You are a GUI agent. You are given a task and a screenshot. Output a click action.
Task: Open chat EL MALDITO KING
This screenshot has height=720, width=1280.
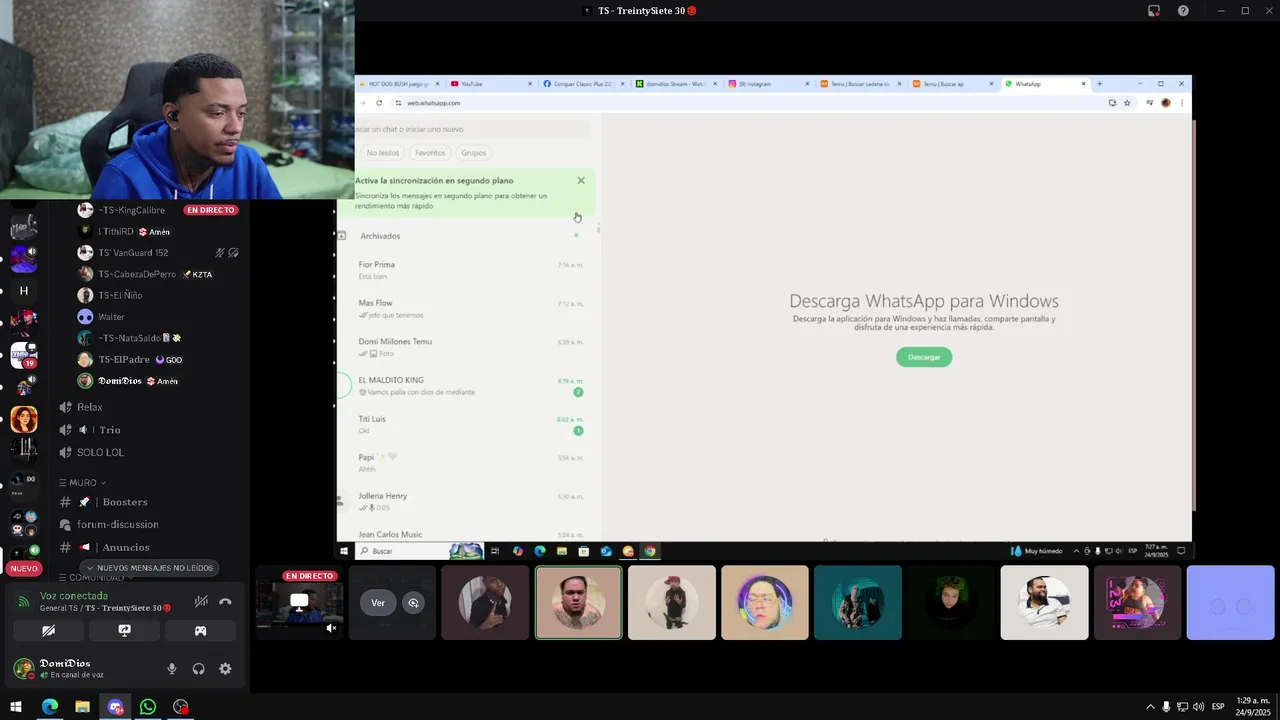[467, 386]
